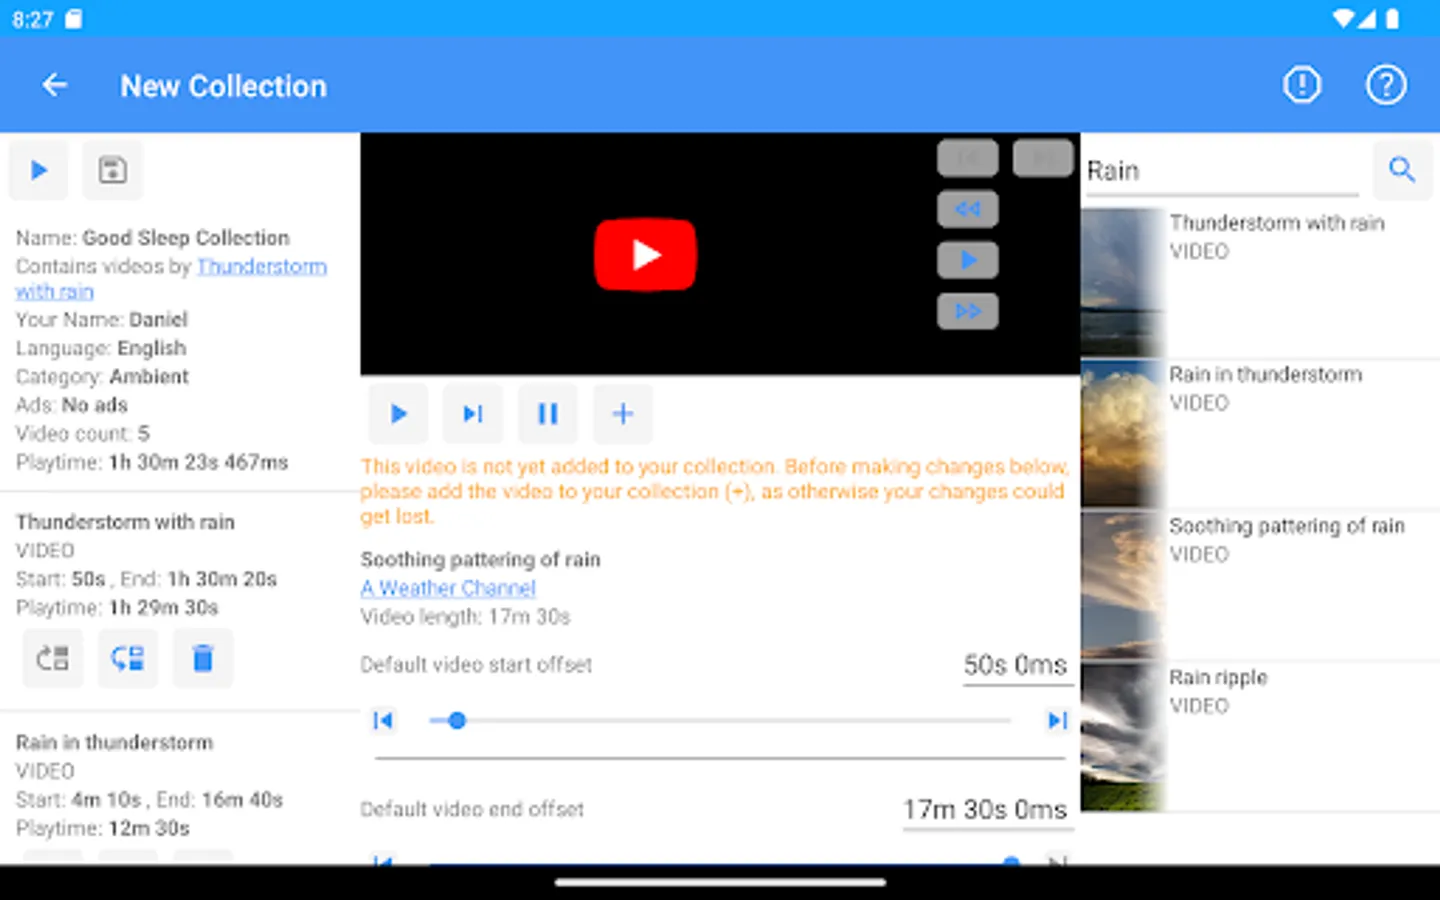Image resolution: width=1440 pixels, height=900 pixels.
Task: Click the start offset slider handle
Action: pos(457,720)
